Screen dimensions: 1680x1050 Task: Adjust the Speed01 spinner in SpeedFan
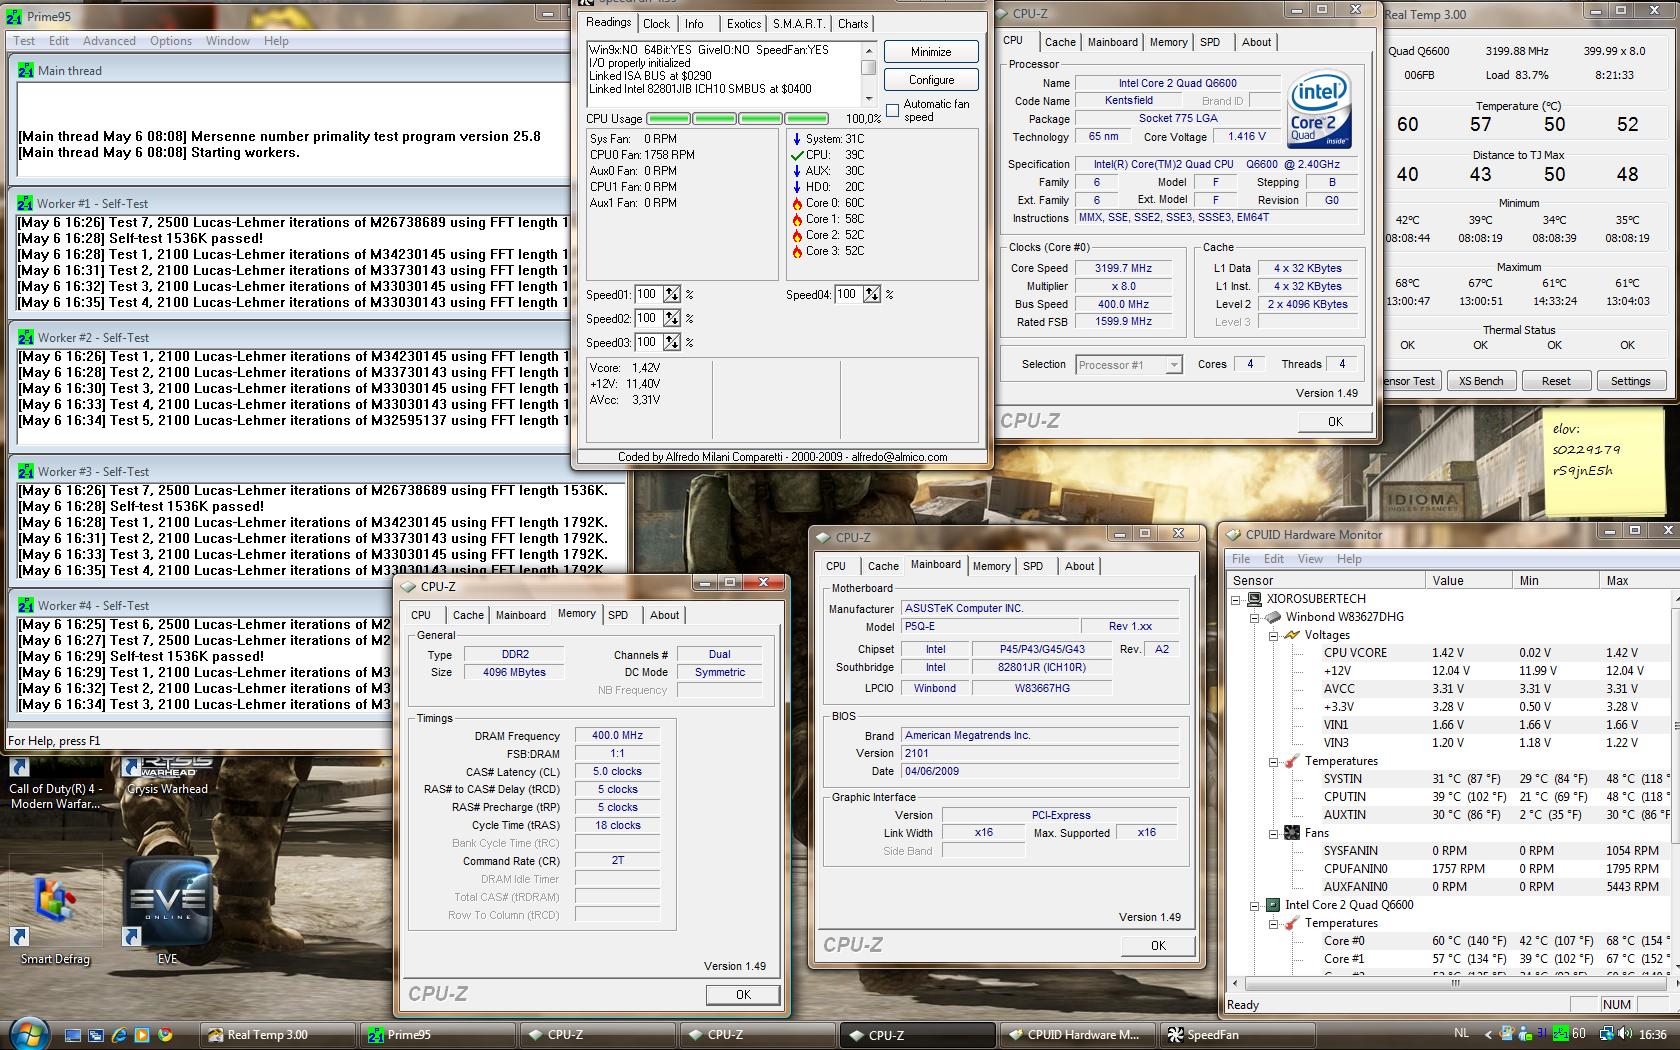672,295
